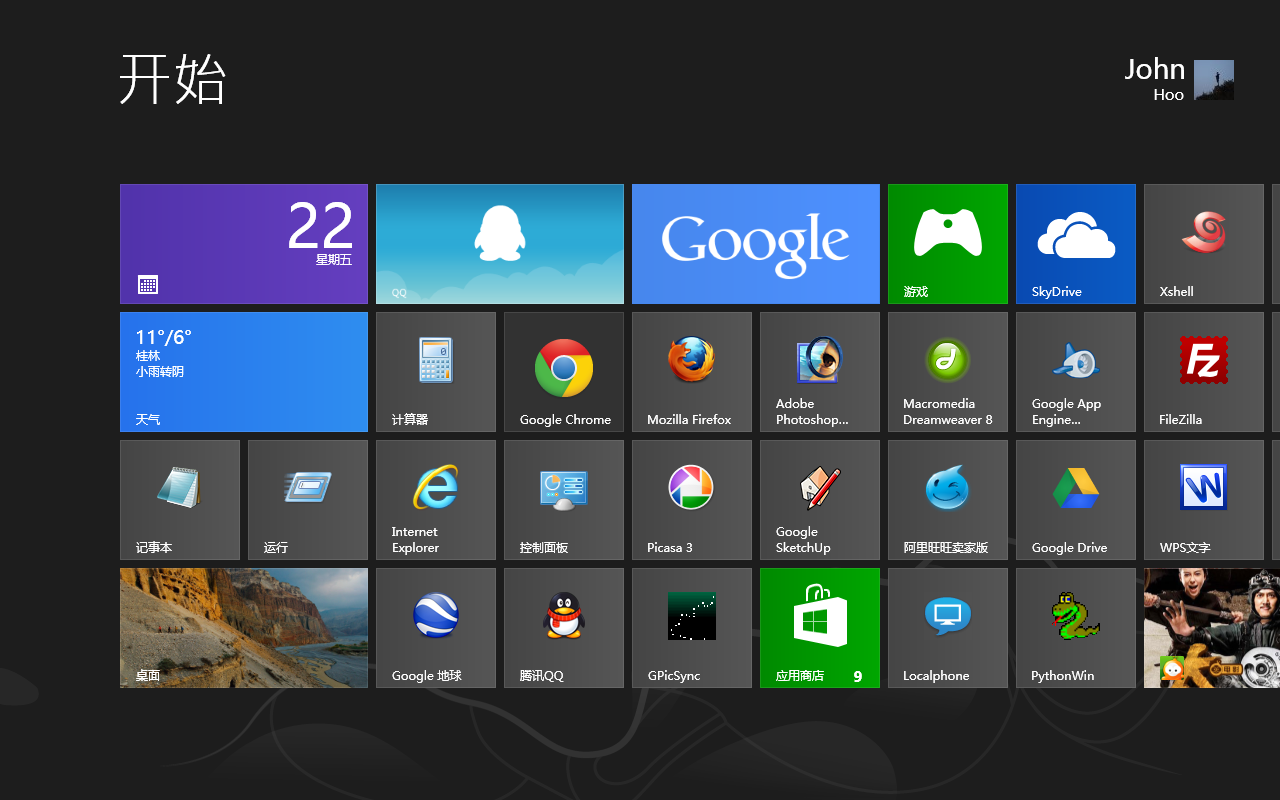Open Internet Explorer tile
1280x800 pixels.
point(435,500)
